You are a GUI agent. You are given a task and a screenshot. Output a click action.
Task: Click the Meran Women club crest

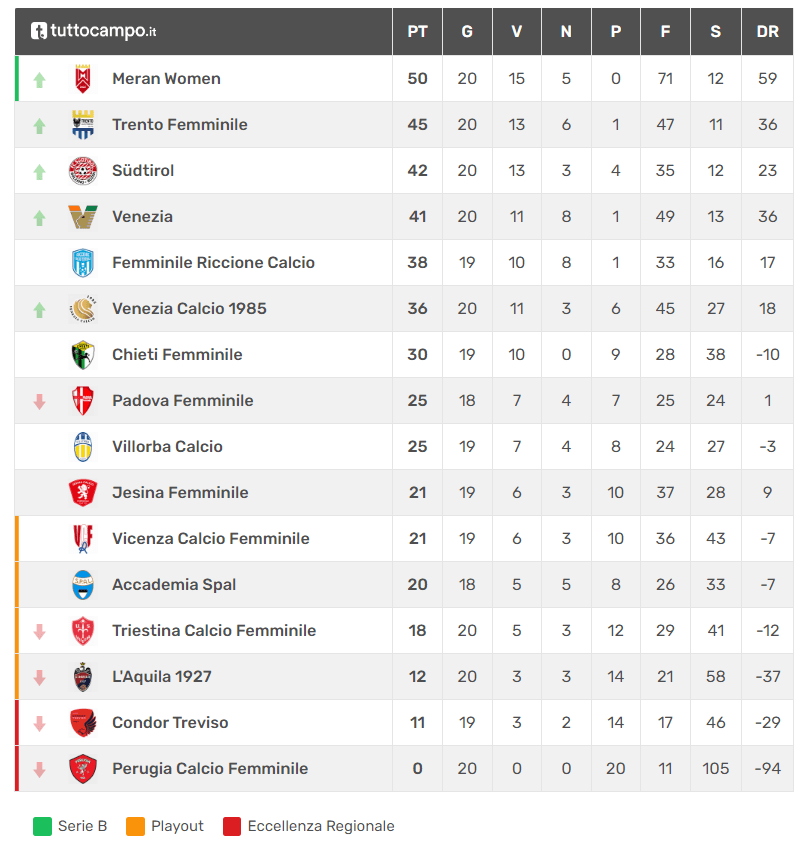(83, 79)
